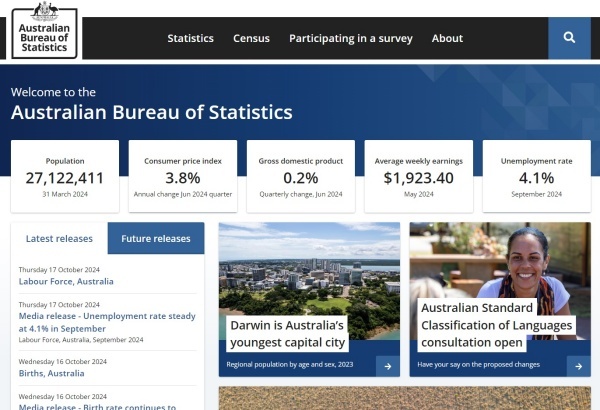Click the Australian Standard Classification of Languages headline
The height and width of the screenshot is (410, 600).
coord(497,325)
